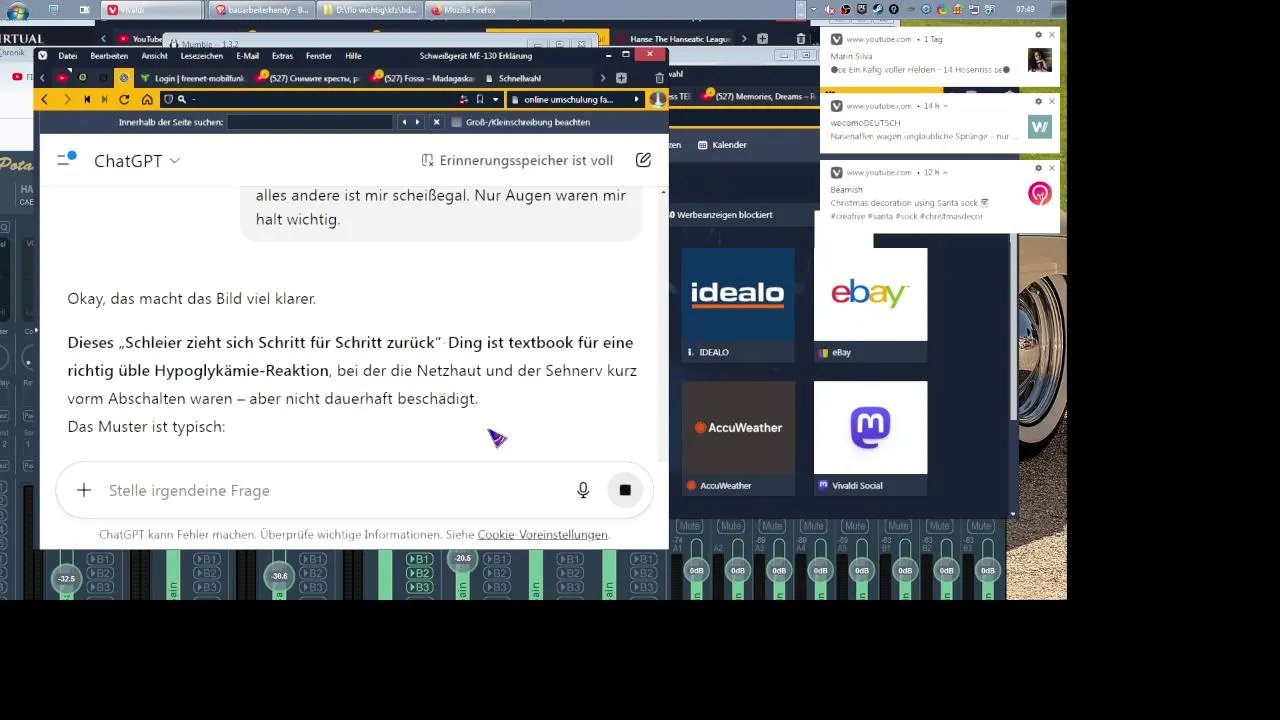The height and width of the screenshot is (720, 1280).
Task: Expand the 14 h wocomoDEUTSCH notification chevron
Action: (x=945, y=106)
